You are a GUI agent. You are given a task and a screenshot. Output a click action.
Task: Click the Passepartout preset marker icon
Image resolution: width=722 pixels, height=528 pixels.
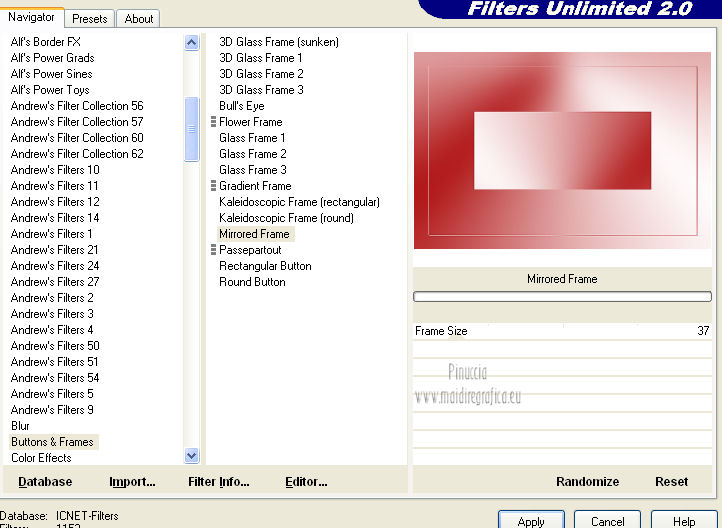(x=213, y=249)
